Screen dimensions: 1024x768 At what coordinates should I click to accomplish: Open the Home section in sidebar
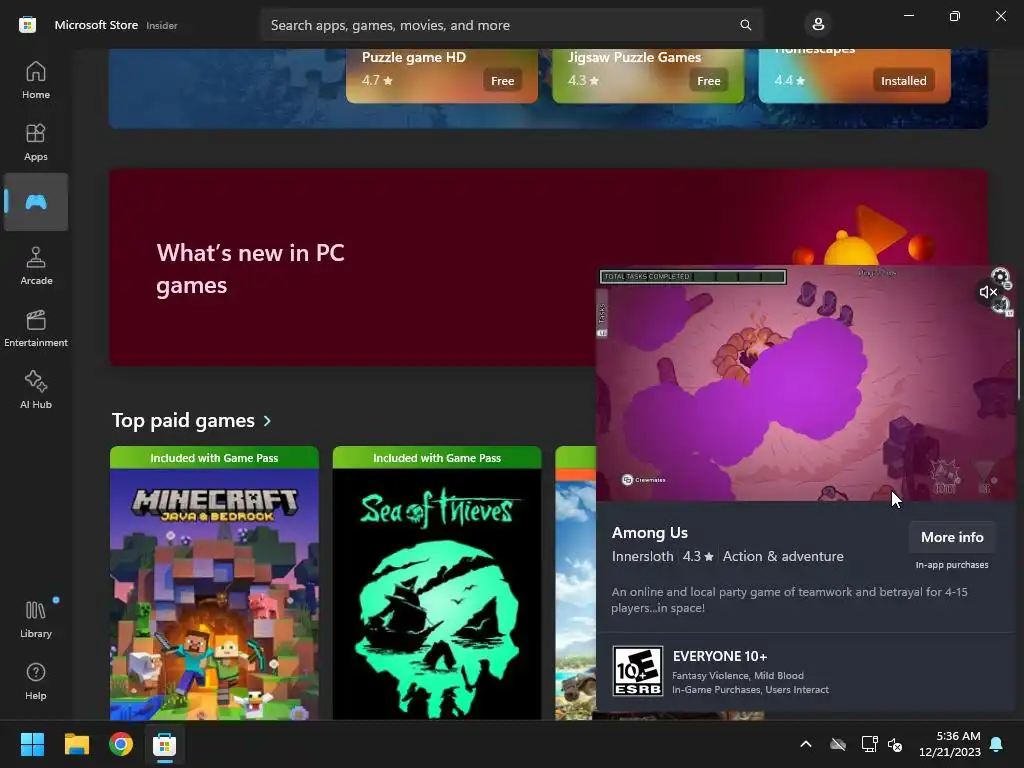click(36, 80)
